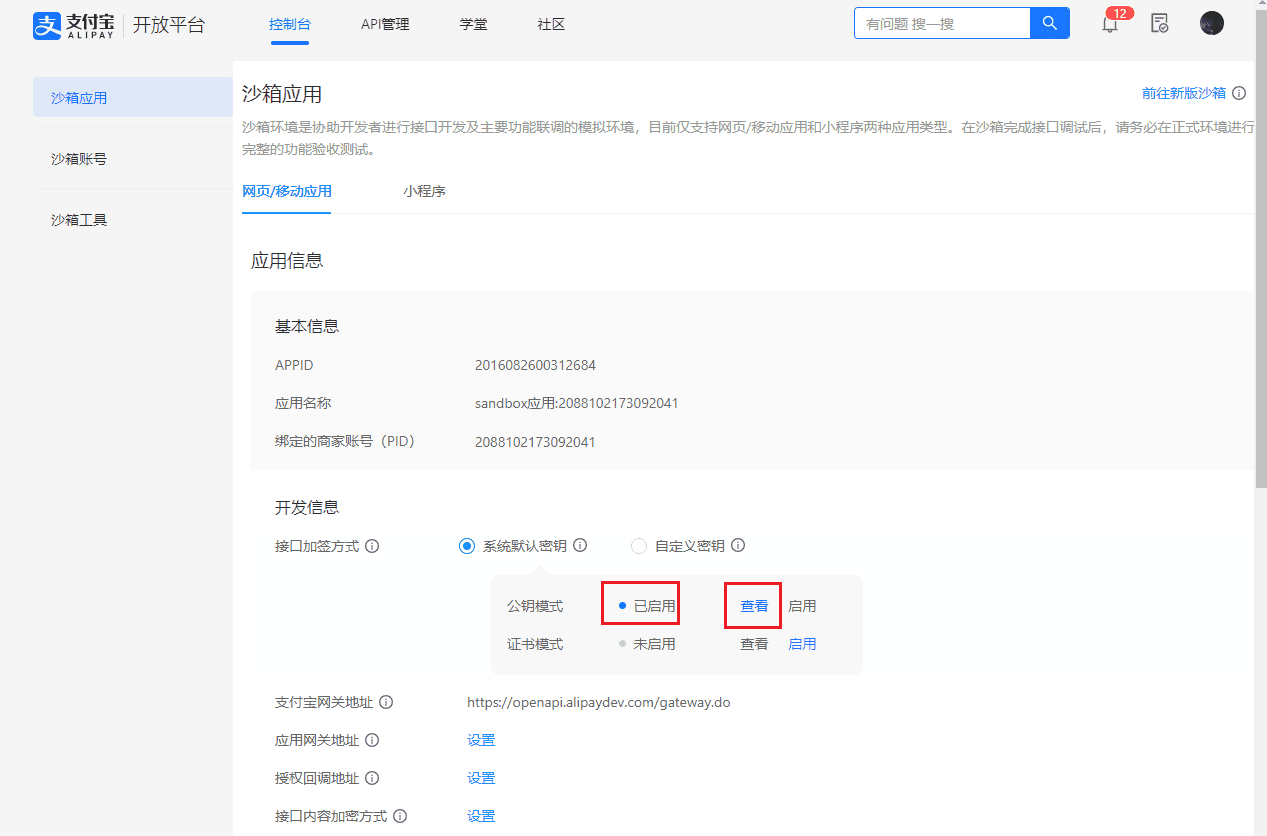Click the Alipay logo
1267x836 pixels.
tap(76, 25)
